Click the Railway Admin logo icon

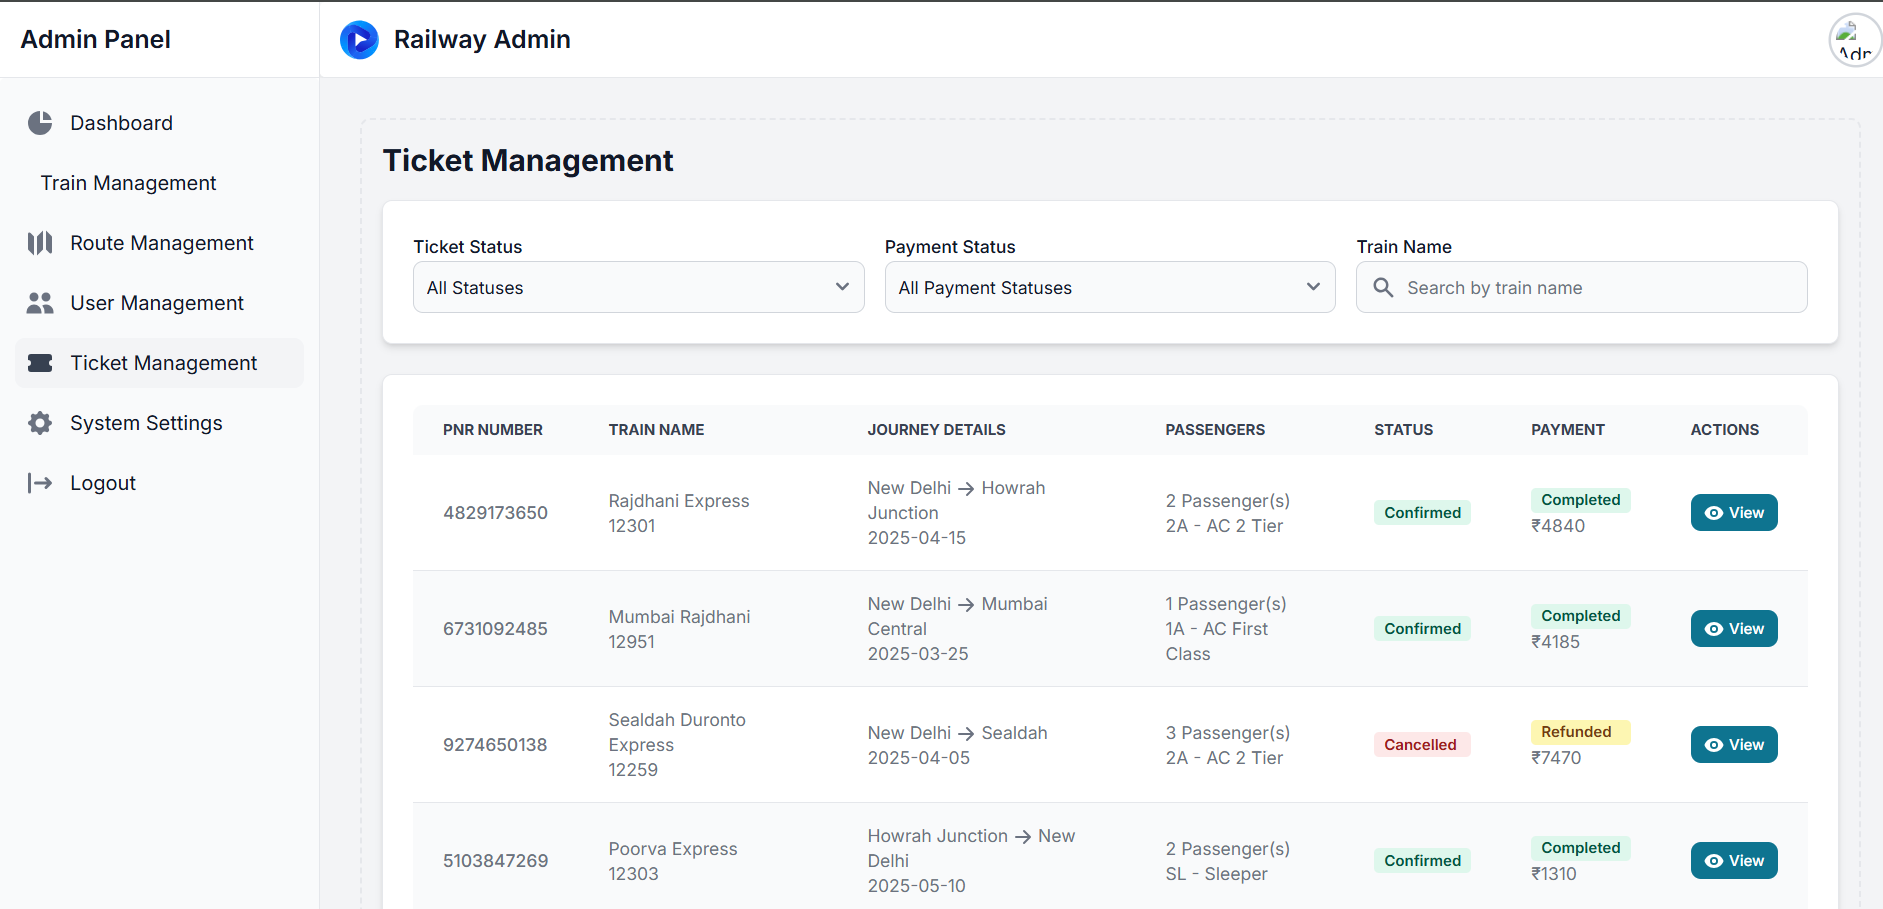point(359,40)
